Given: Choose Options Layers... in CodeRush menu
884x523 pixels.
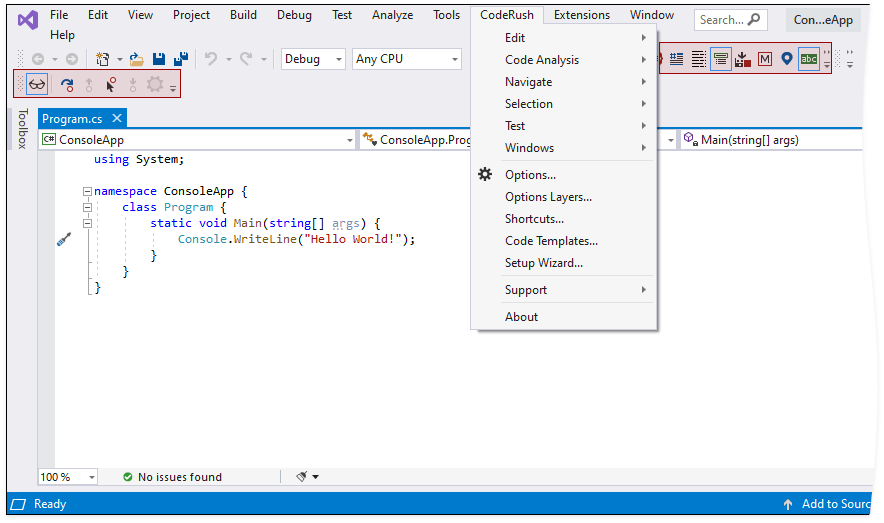Looking at the screenshot, I should (564, 197).
